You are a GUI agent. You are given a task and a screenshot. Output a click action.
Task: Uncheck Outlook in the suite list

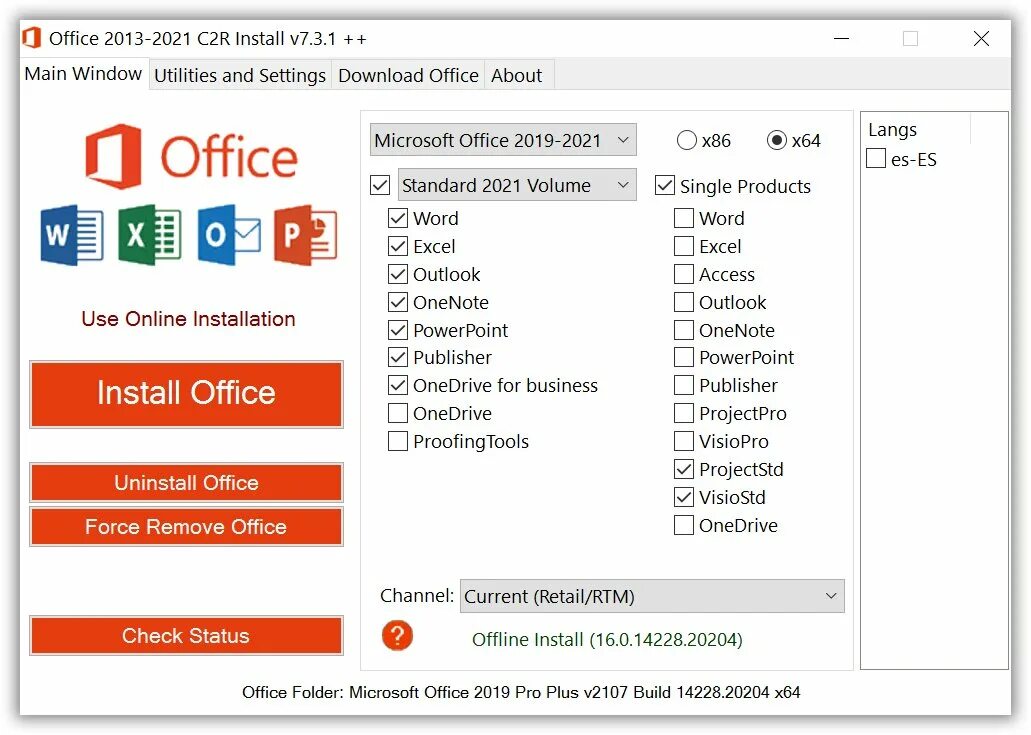pyautogui.click(x=398, y=274)
